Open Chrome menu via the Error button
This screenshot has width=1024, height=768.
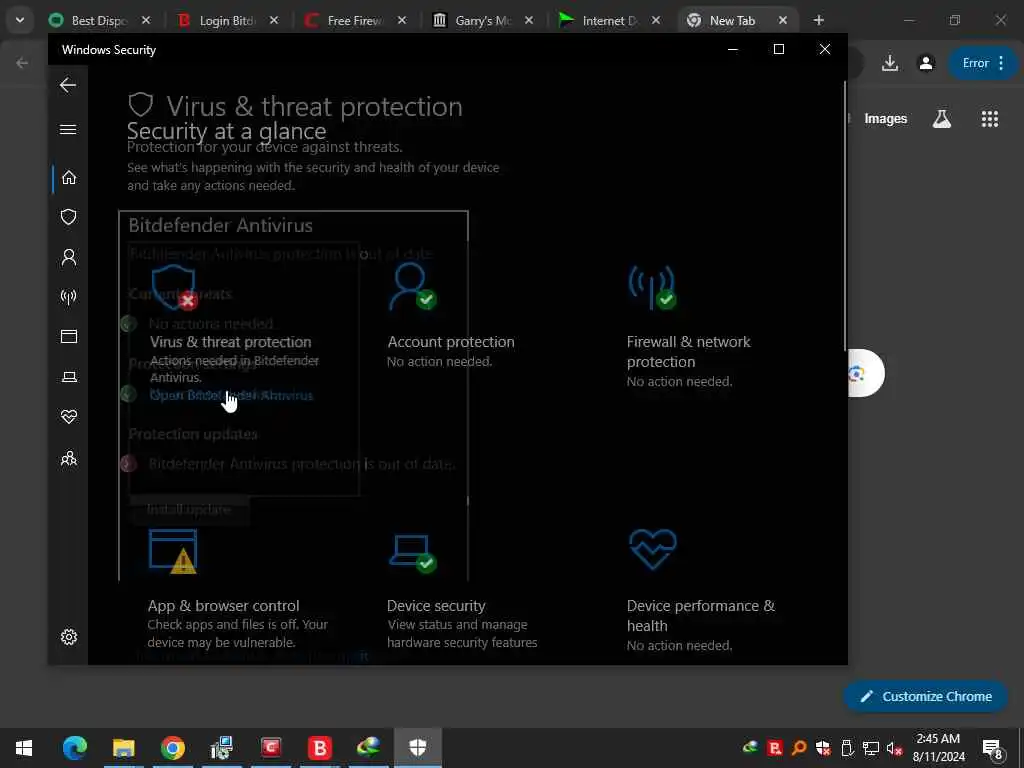click(982, 63)
